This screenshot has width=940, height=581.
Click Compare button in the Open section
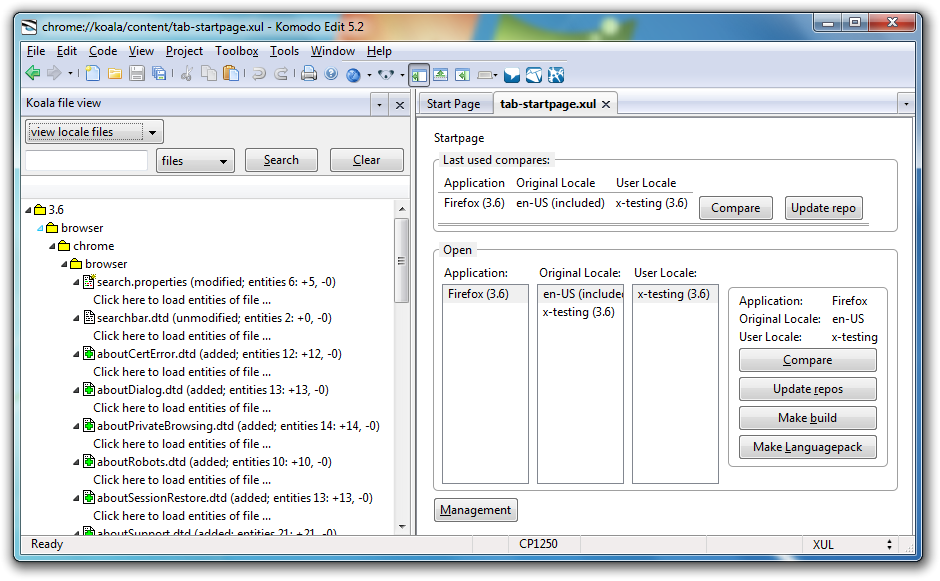click(808, 360)
